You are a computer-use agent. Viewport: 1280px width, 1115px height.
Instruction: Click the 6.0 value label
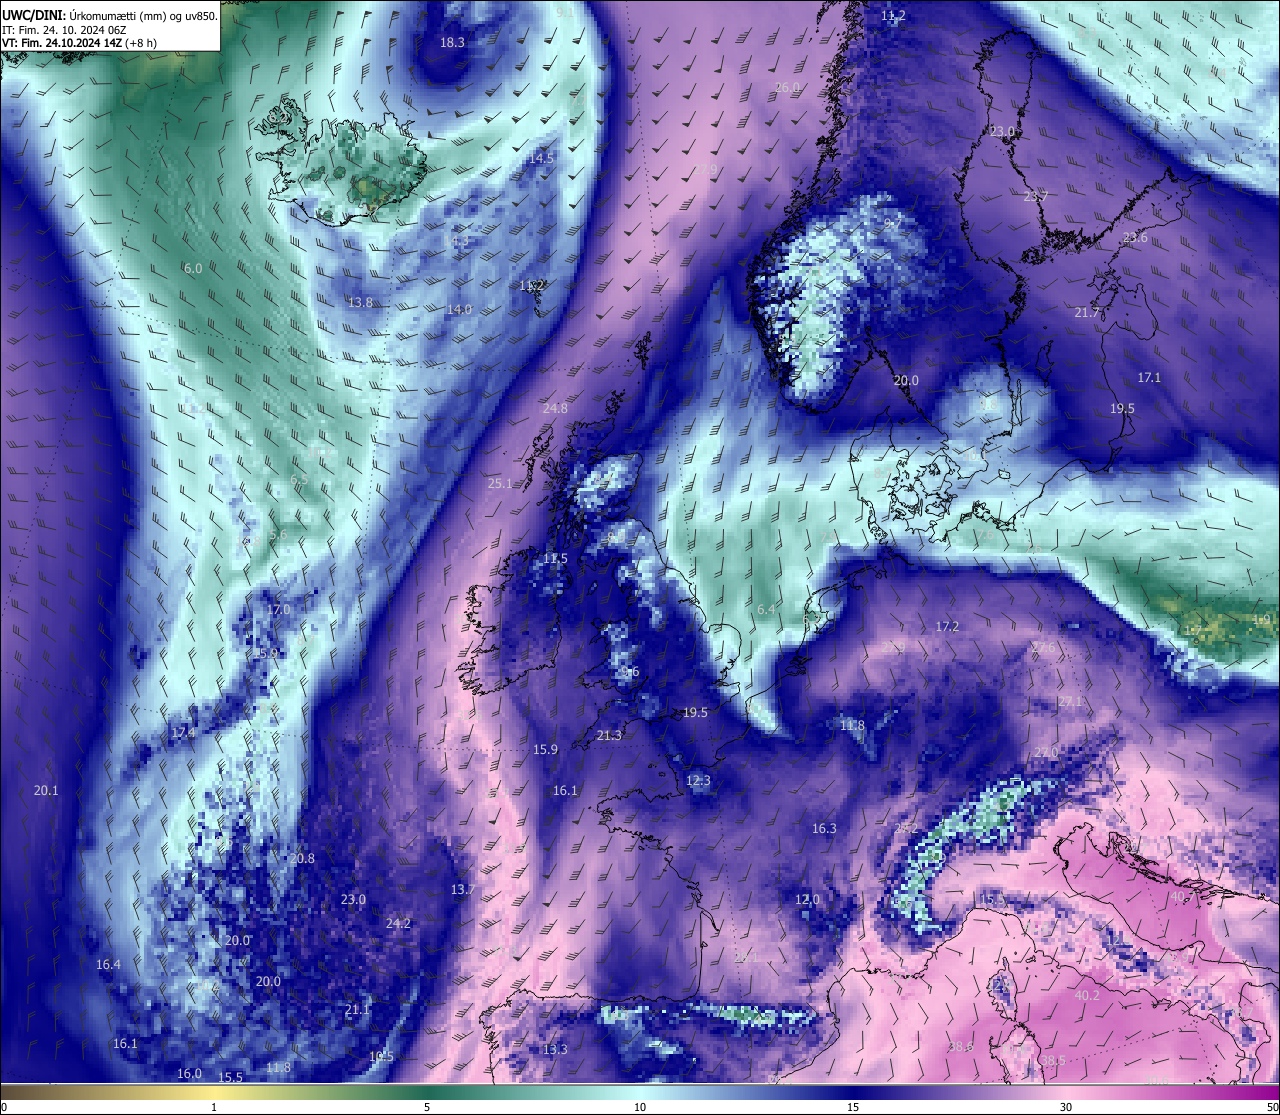coord(193,268)
